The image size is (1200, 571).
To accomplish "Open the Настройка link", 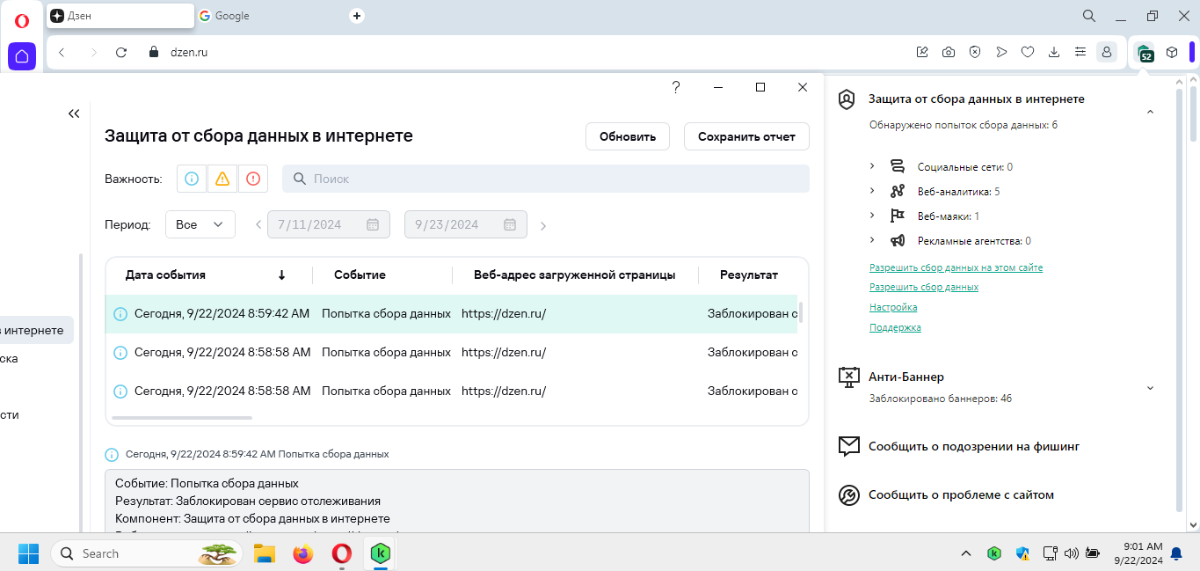I will click(893, 307).
